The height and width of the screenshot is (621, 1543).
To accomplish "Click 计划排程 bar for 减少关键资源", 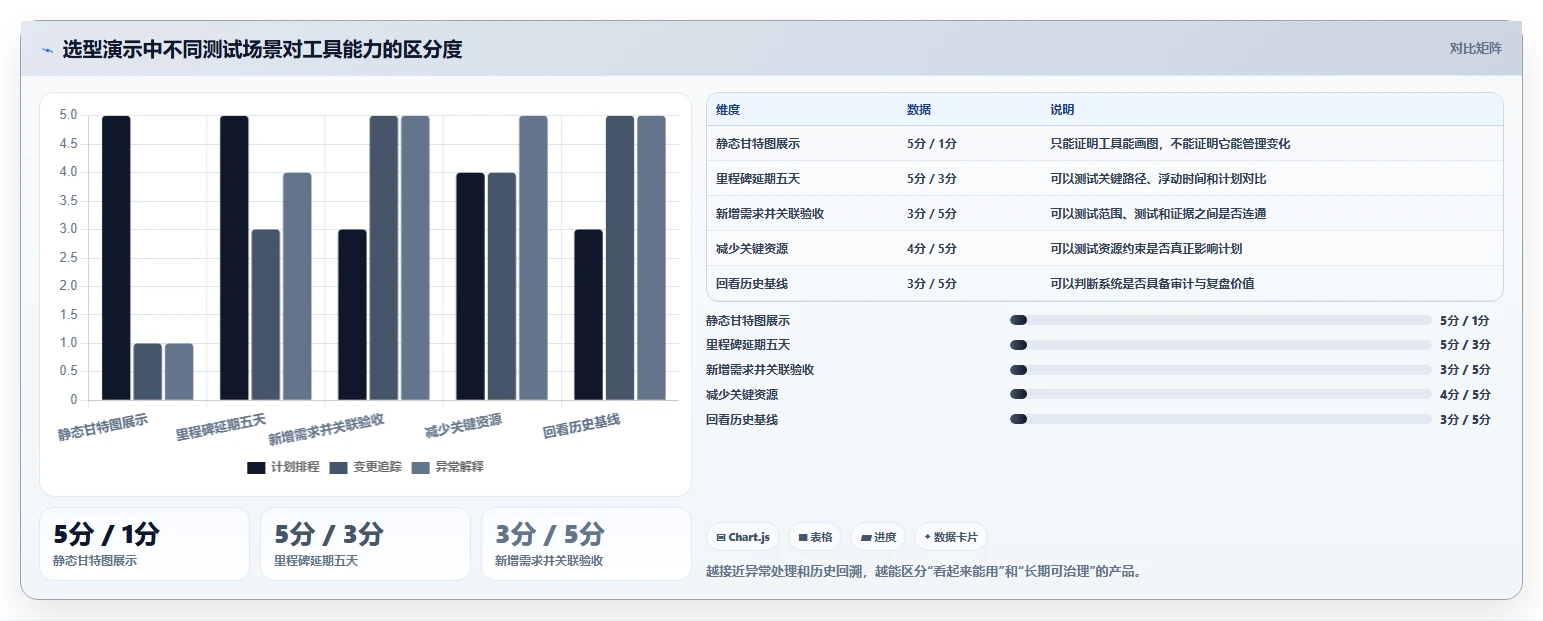I will [x=470, y=287].
